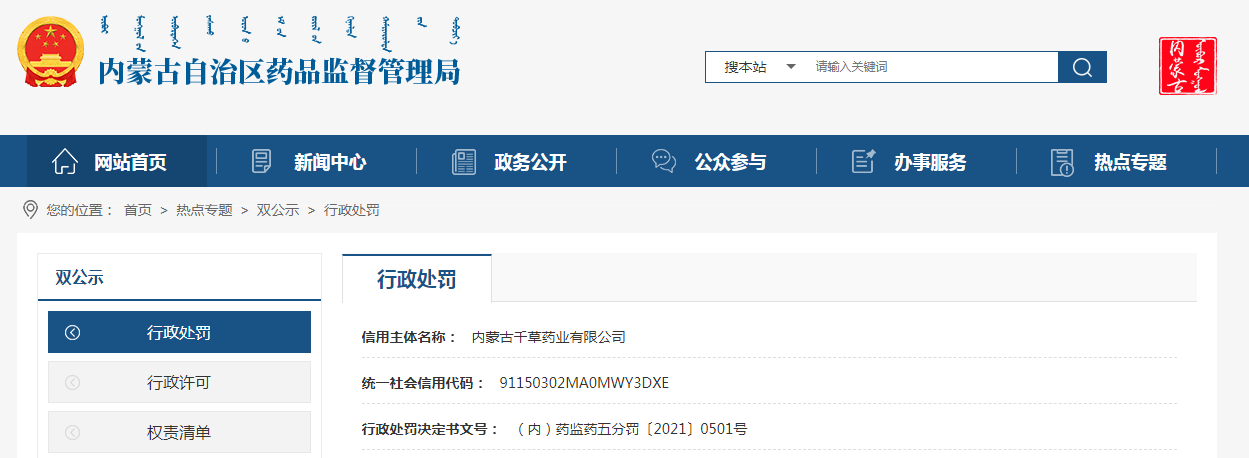The image size is (1249, 458).
Task: Go to 首页 in the breadcrumb
Action: tap(138, 210)
